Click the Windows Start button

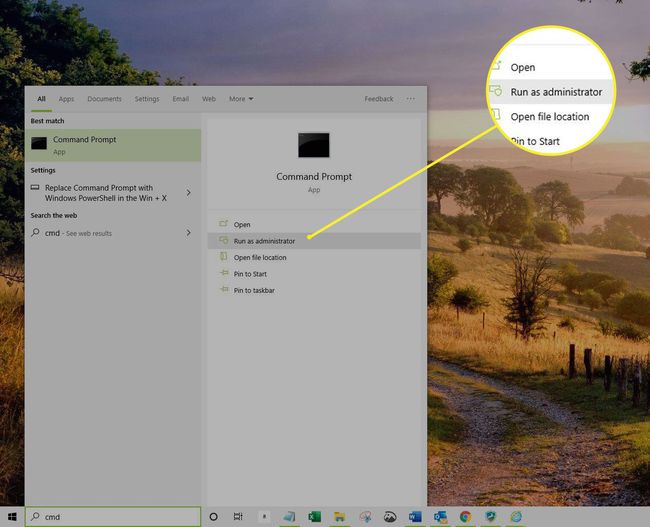coord(12,517)
